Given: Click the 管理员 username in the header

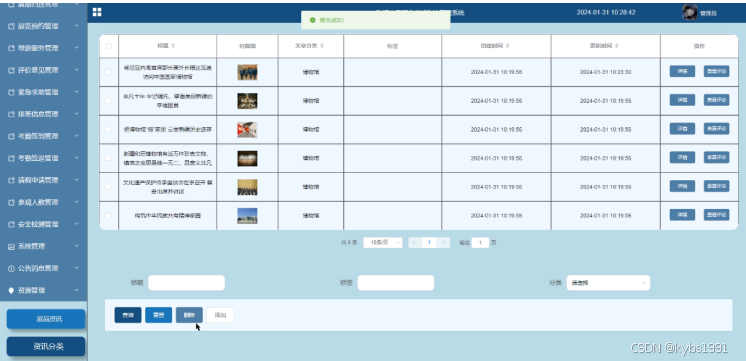Looking at the screenshot, I should (x=708, y=13).
